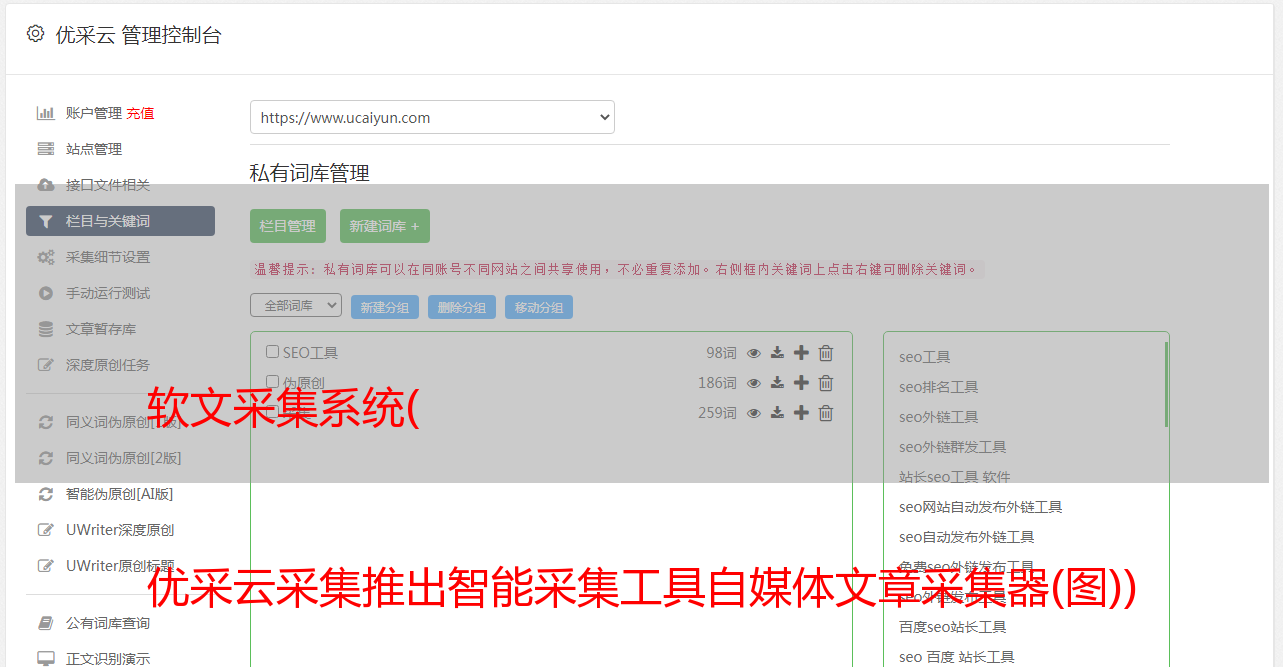Delete the 186词 library with trash icon
The image size is (1283, 667).
pyautogui.click(x=826, y=383)
